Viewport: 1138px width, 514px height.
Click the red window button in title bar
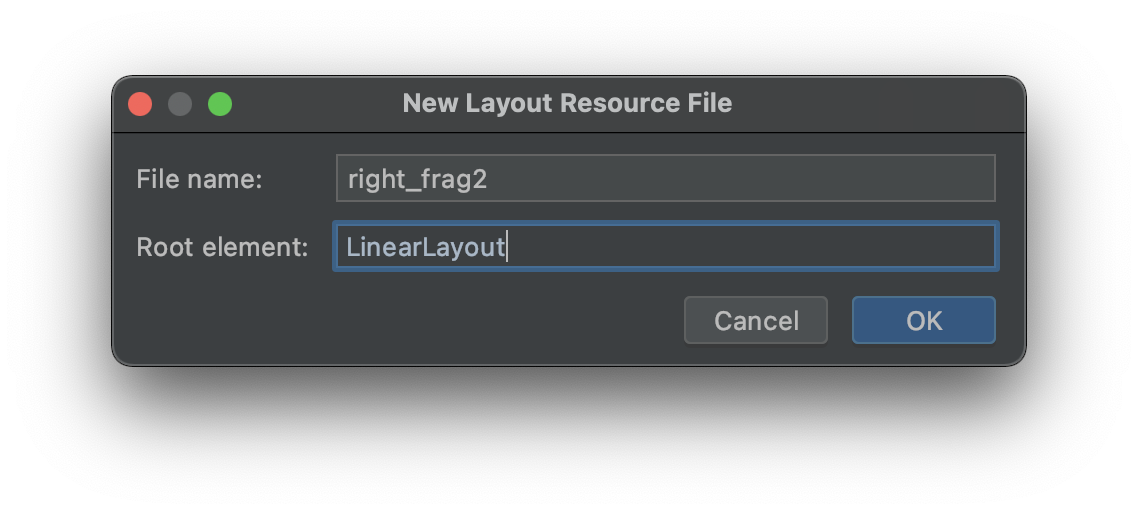140,104
